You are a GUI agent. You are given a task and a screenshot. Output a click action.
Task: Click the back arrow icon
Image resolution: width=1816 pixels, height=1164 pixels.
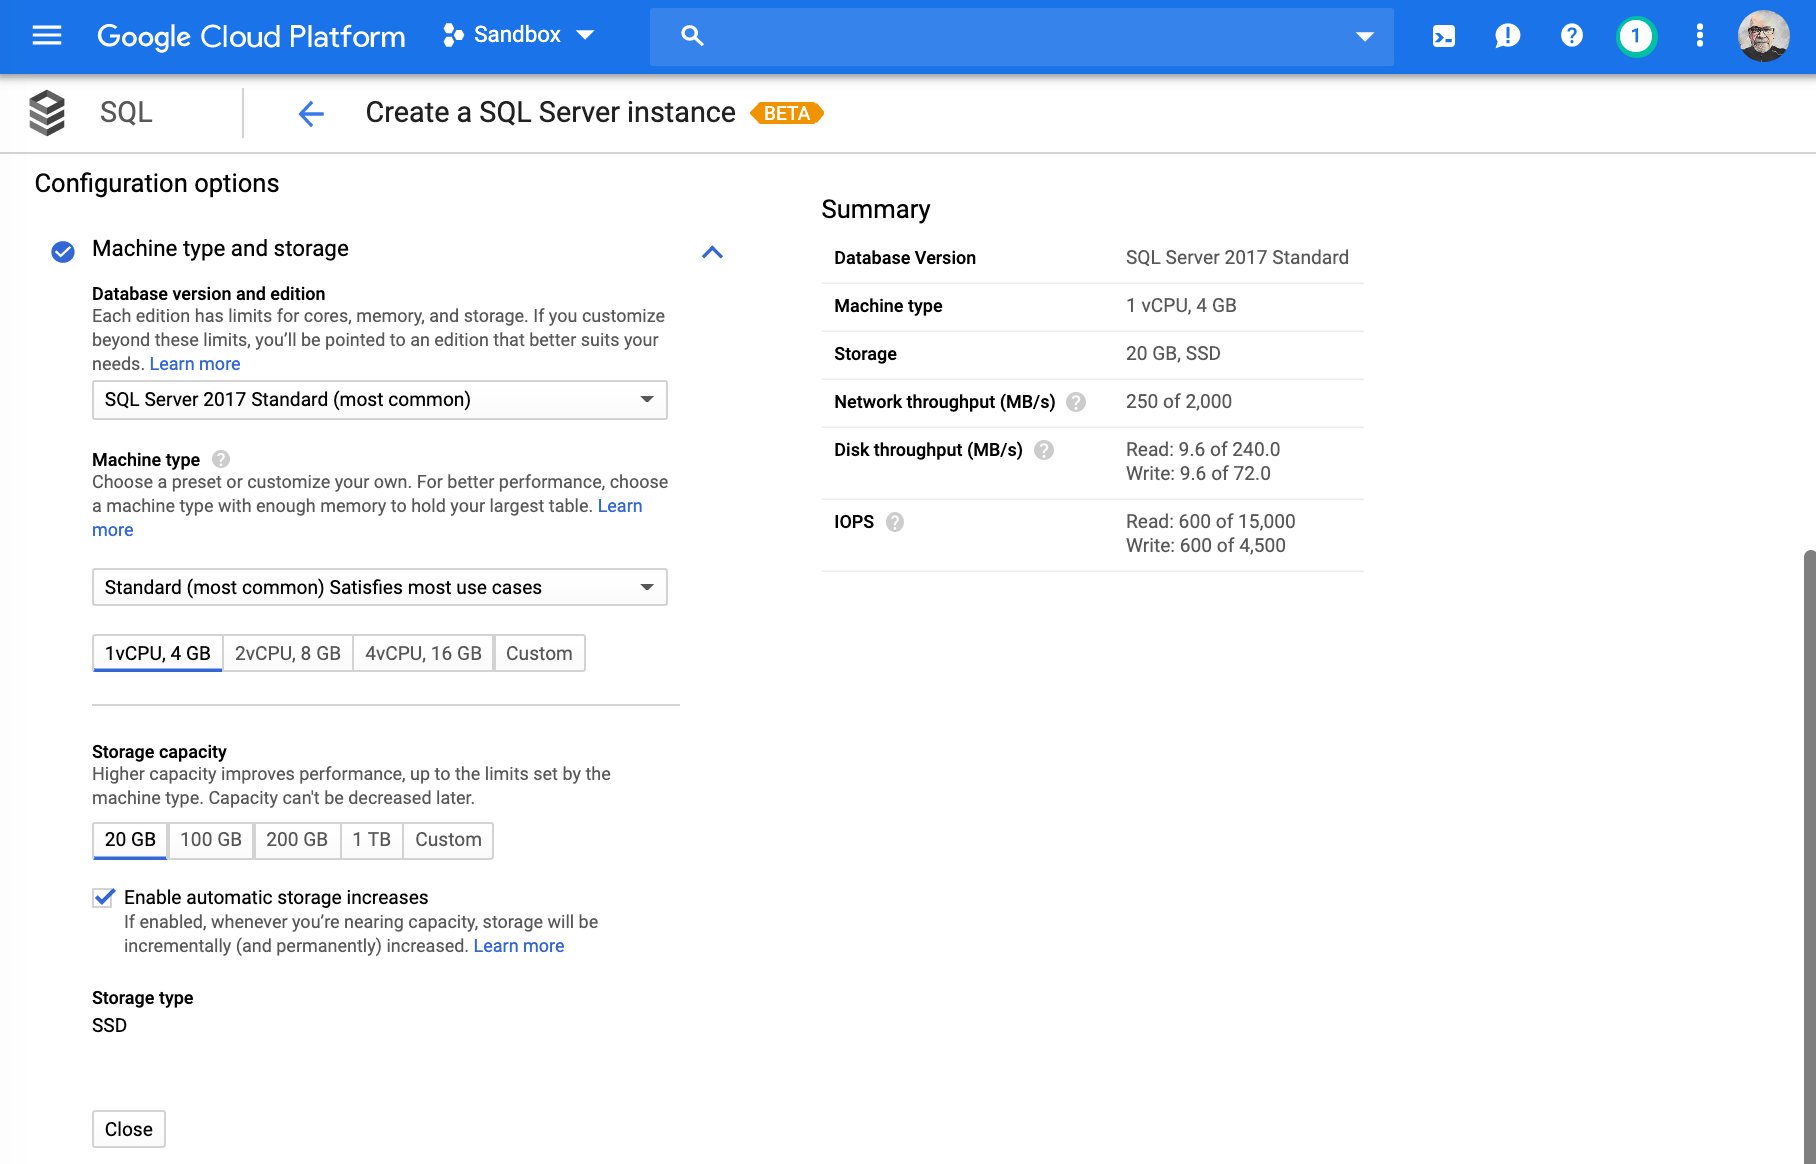[311, 113]
